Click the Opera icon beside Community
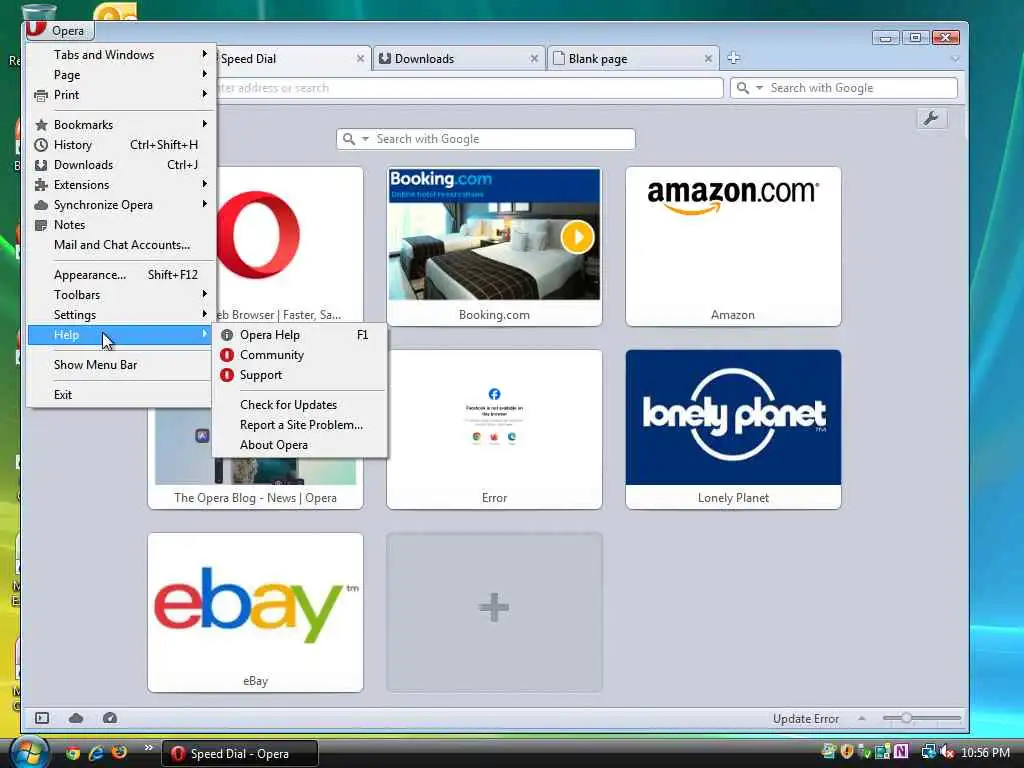This screenshot has height=768, width=1024. (227, 355)
